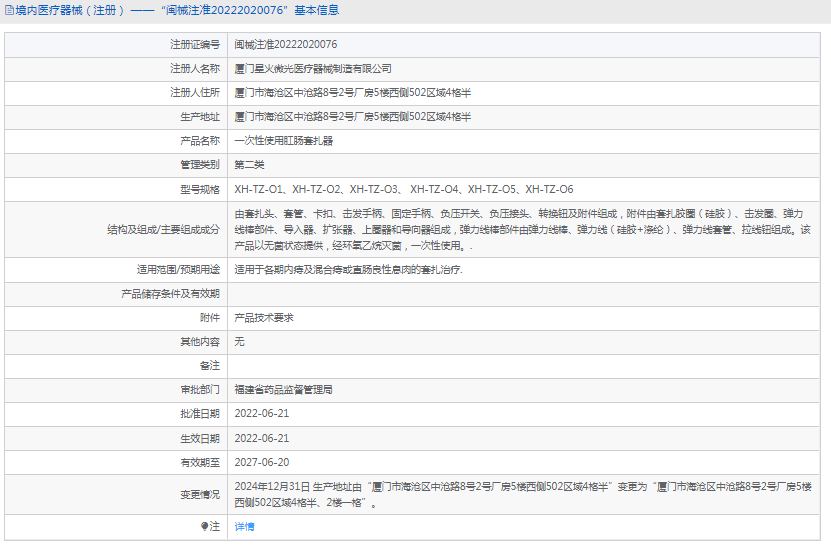The width and height of the screenshot is (831, 547).
Task: Click the expiry date 2027-06-20
Action: tap(262, 462)
